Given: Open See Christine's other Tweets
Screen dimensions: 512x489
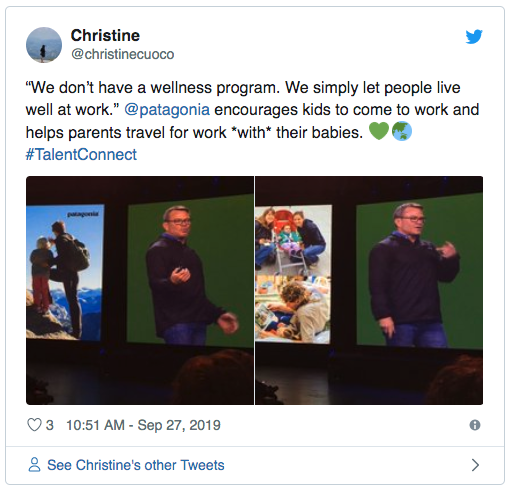Looking at the screenshot, I should pos(136,465).
